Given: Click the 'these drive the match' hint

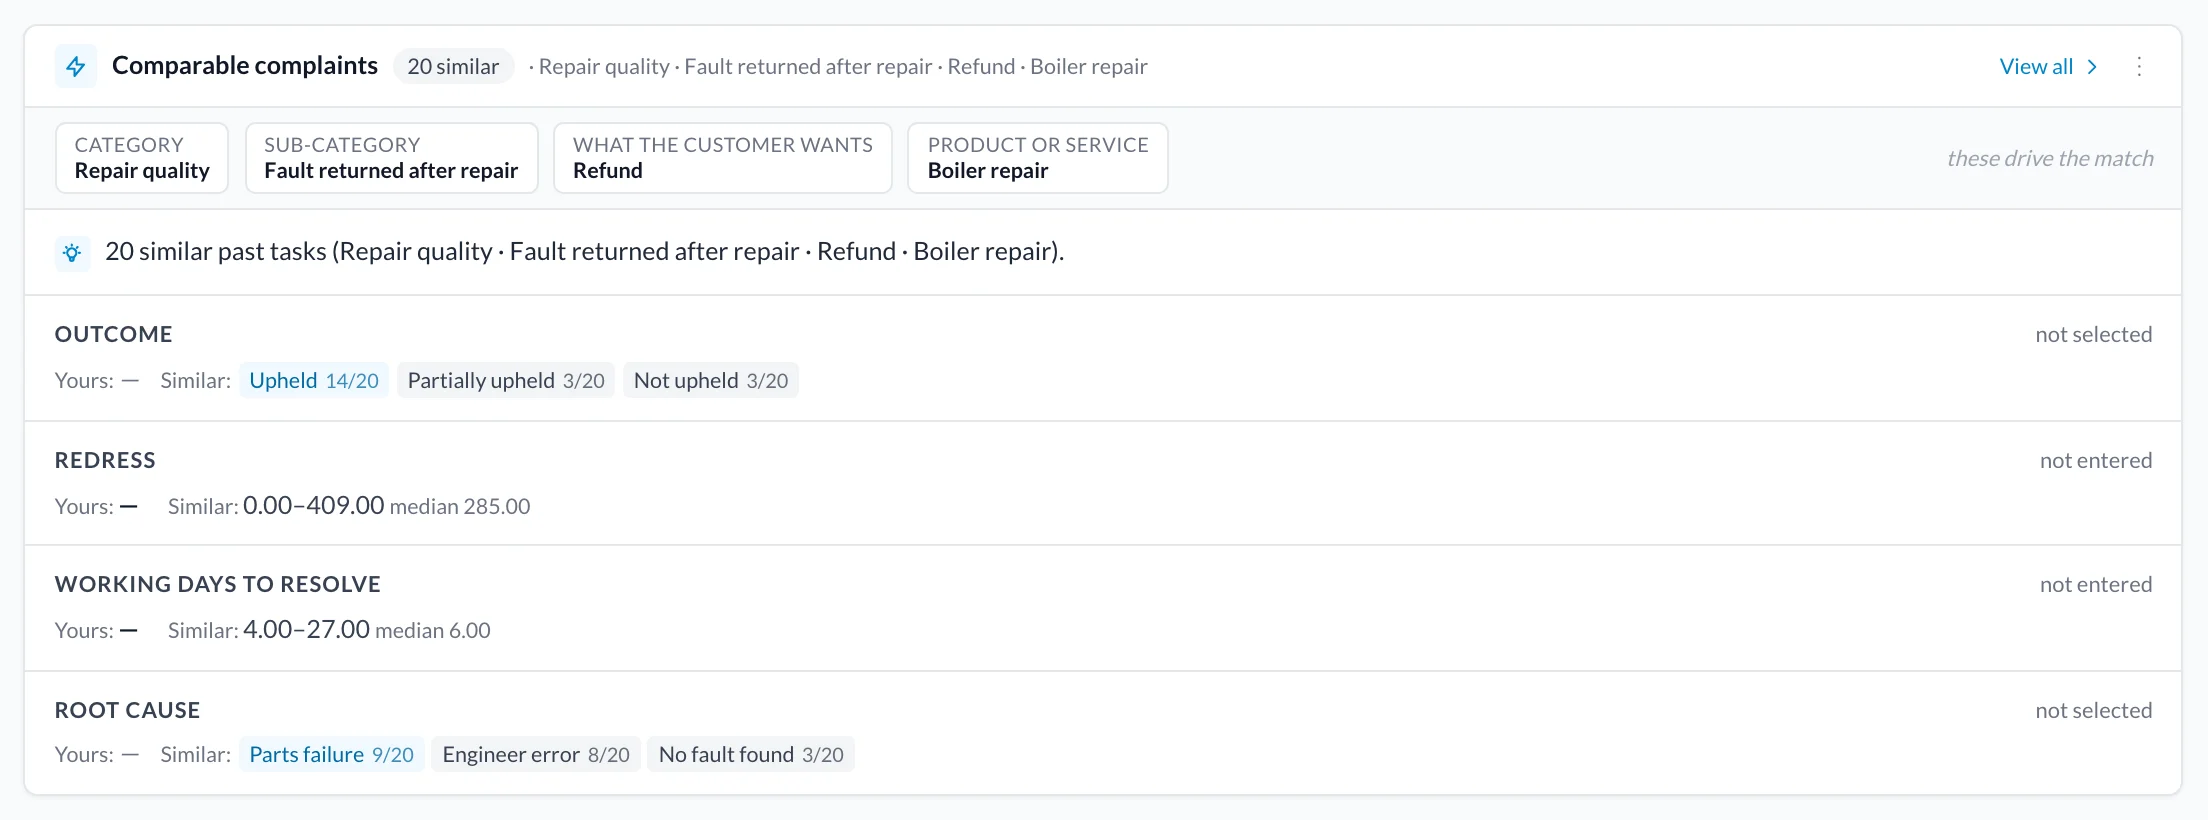Looking at the screenshot, I should (x=2050, y=158).
